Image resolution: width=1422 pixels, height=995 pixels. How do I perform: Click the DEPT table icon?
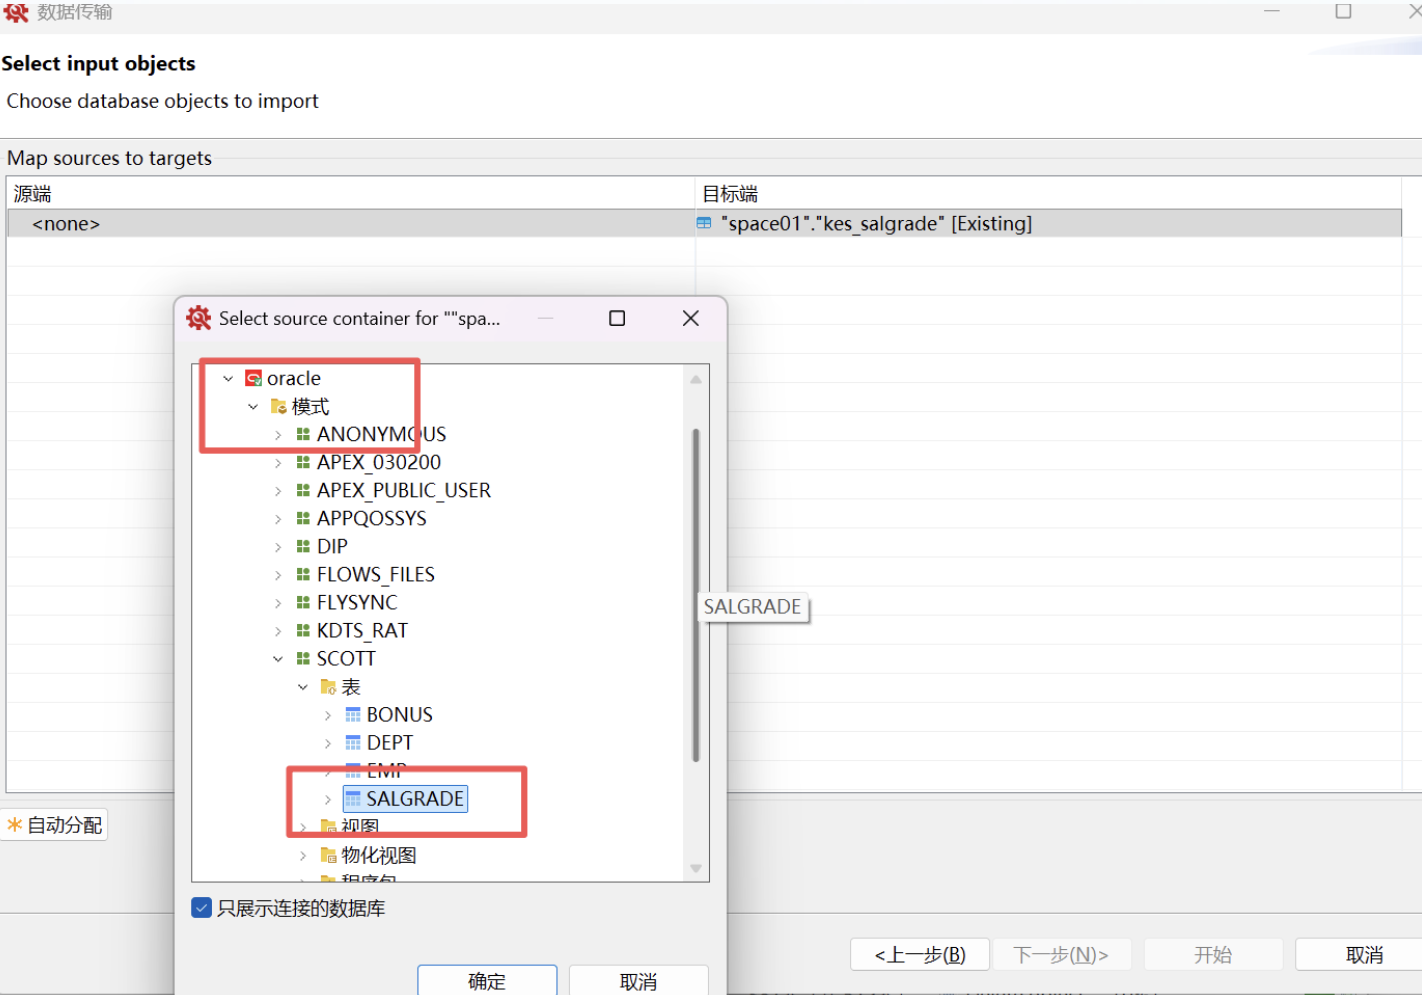(x=353, y=743)
